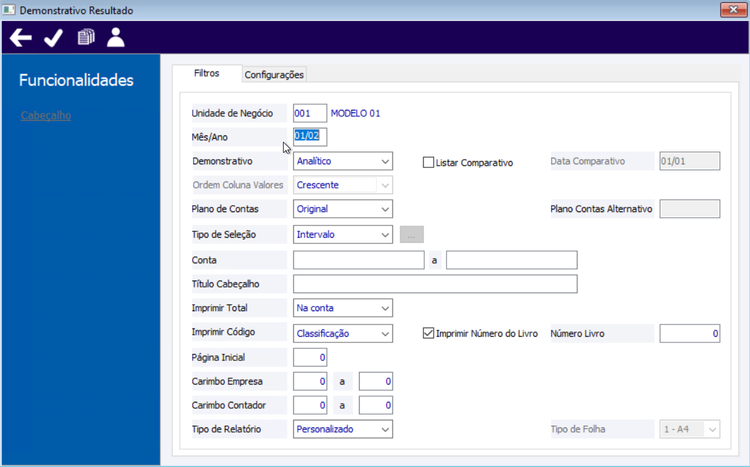Click the first Conta range field
750x467 pixels.
[x=359, y=260]
